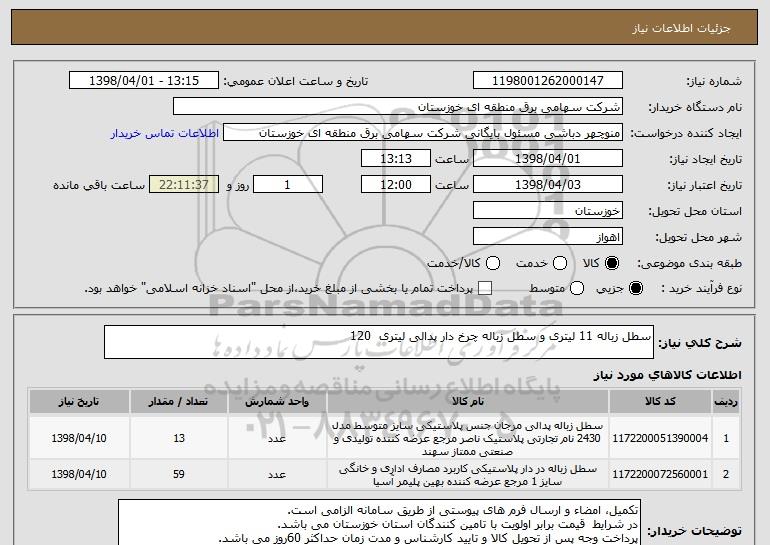
Task: Click the شماره نیاز number field
Action: coord(548,81)
